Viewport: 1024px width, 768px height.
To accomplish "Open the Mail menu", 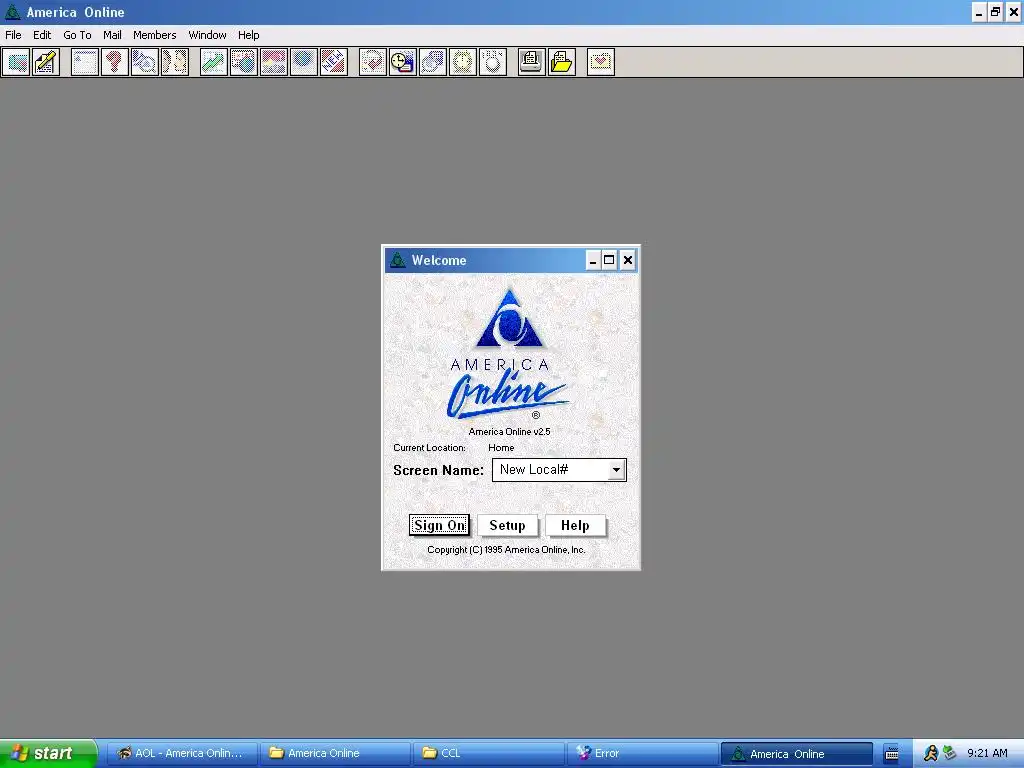I will (112, 35).
